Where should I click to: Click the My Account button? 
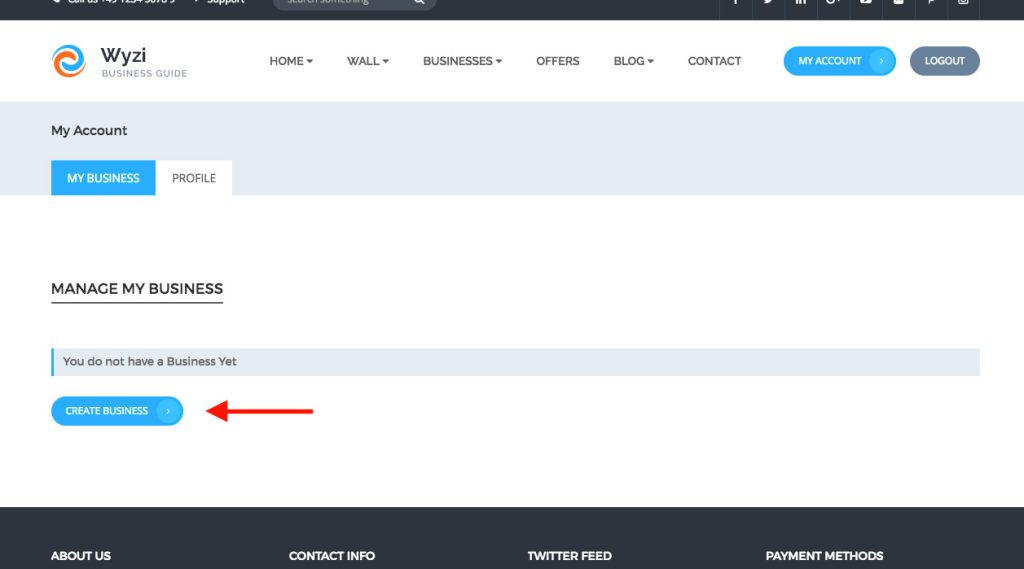click(838, 61)
